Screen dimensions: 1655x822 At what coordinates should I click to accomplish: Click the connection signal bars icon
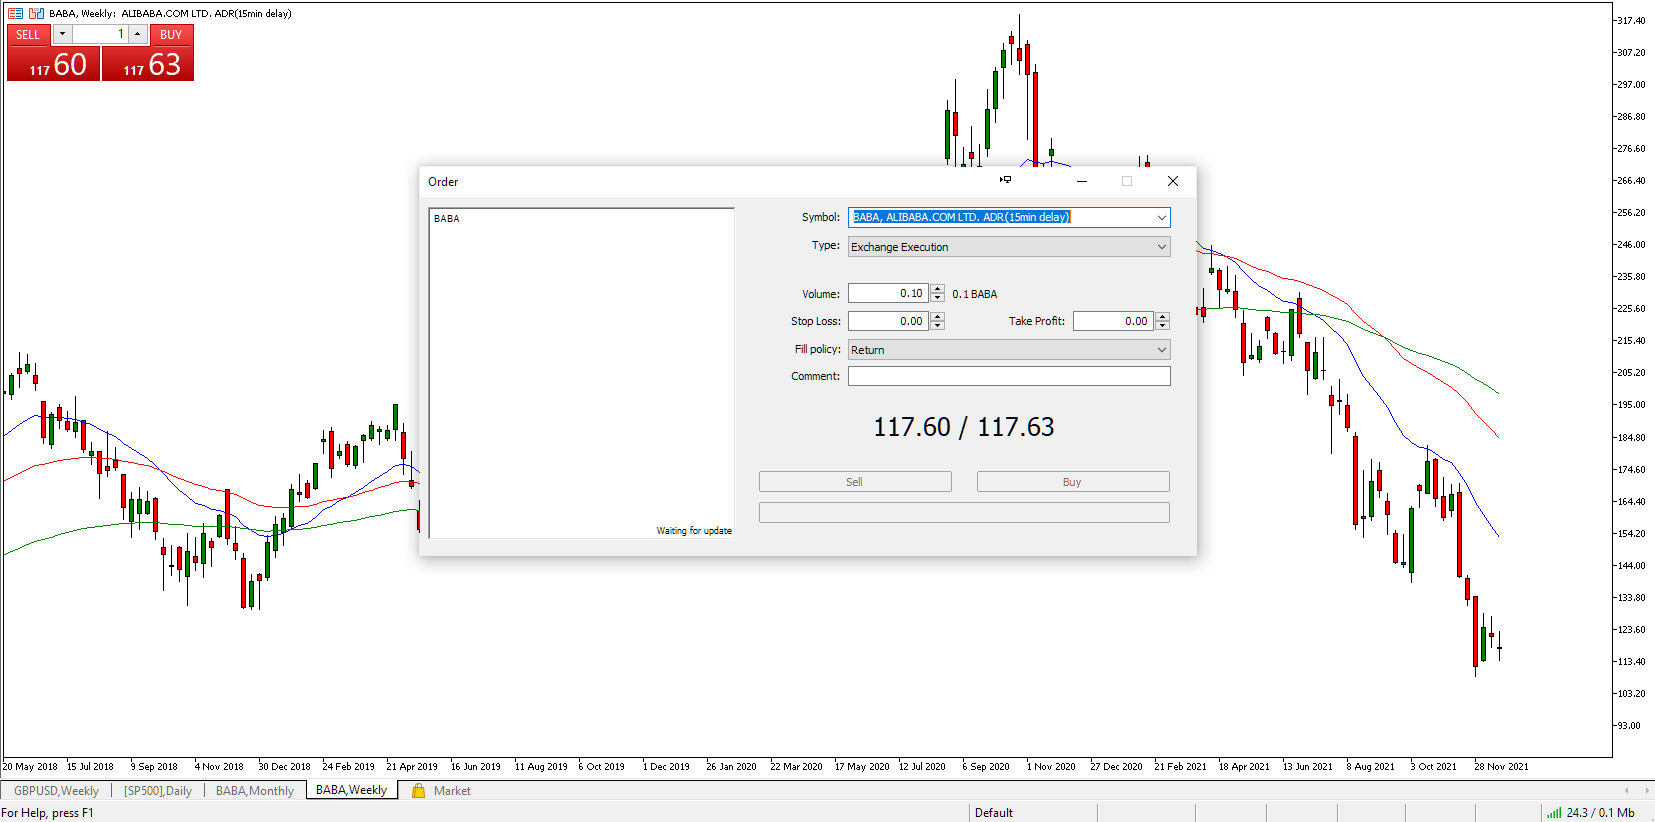1554,812
